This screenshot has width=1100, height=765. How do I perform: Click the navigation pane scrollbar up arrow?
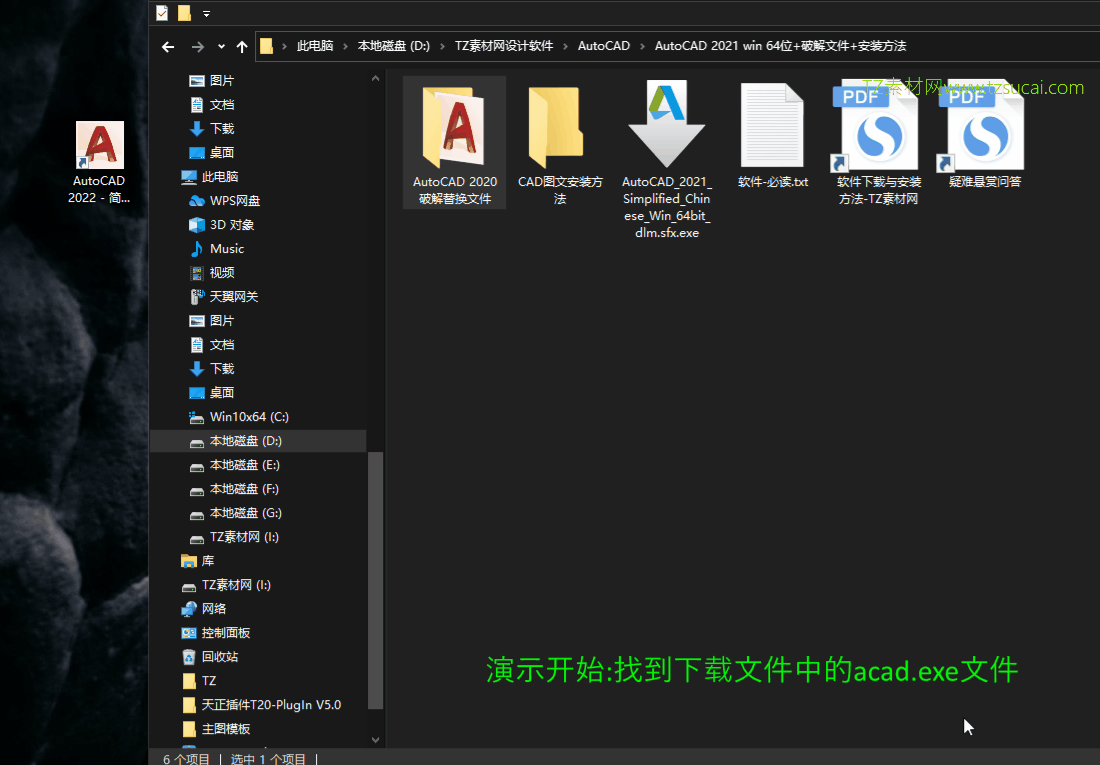375,79
